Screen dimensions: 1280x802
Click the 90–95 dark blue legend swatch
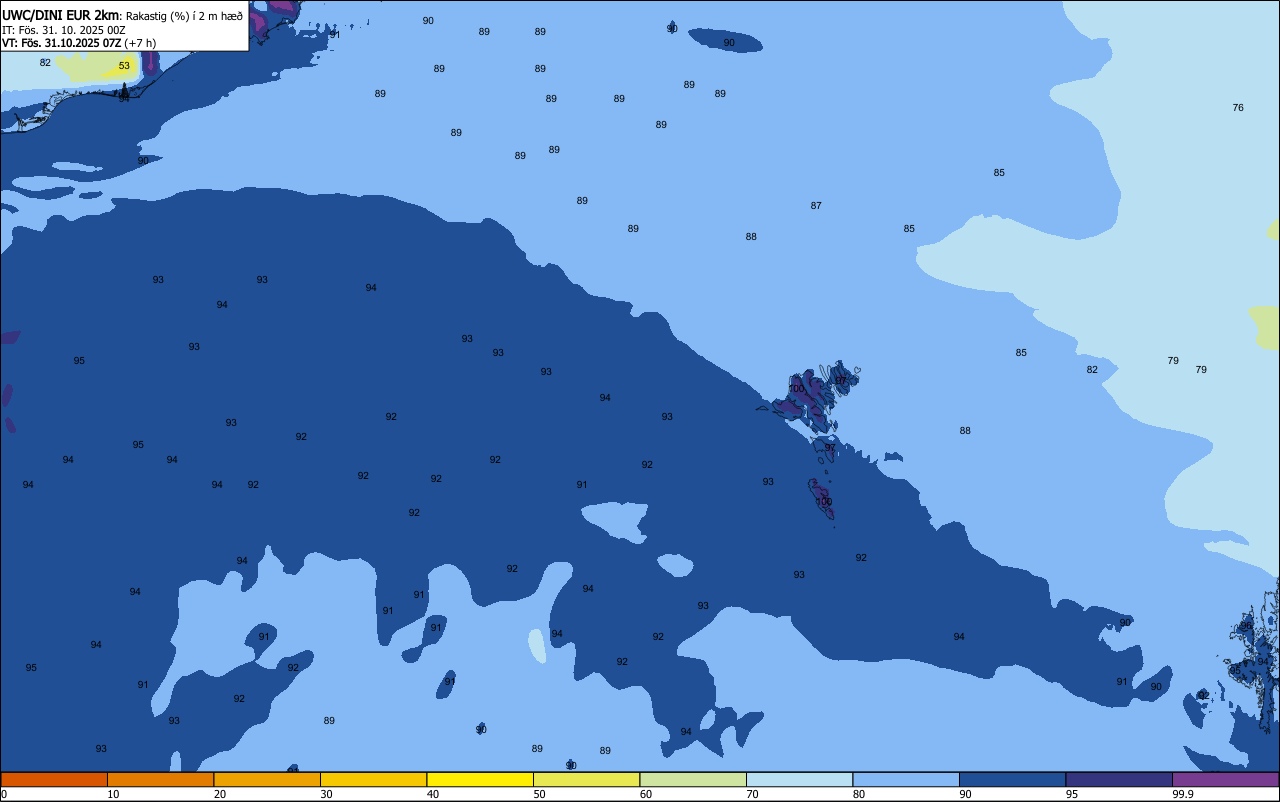(x=1012, y=779)
